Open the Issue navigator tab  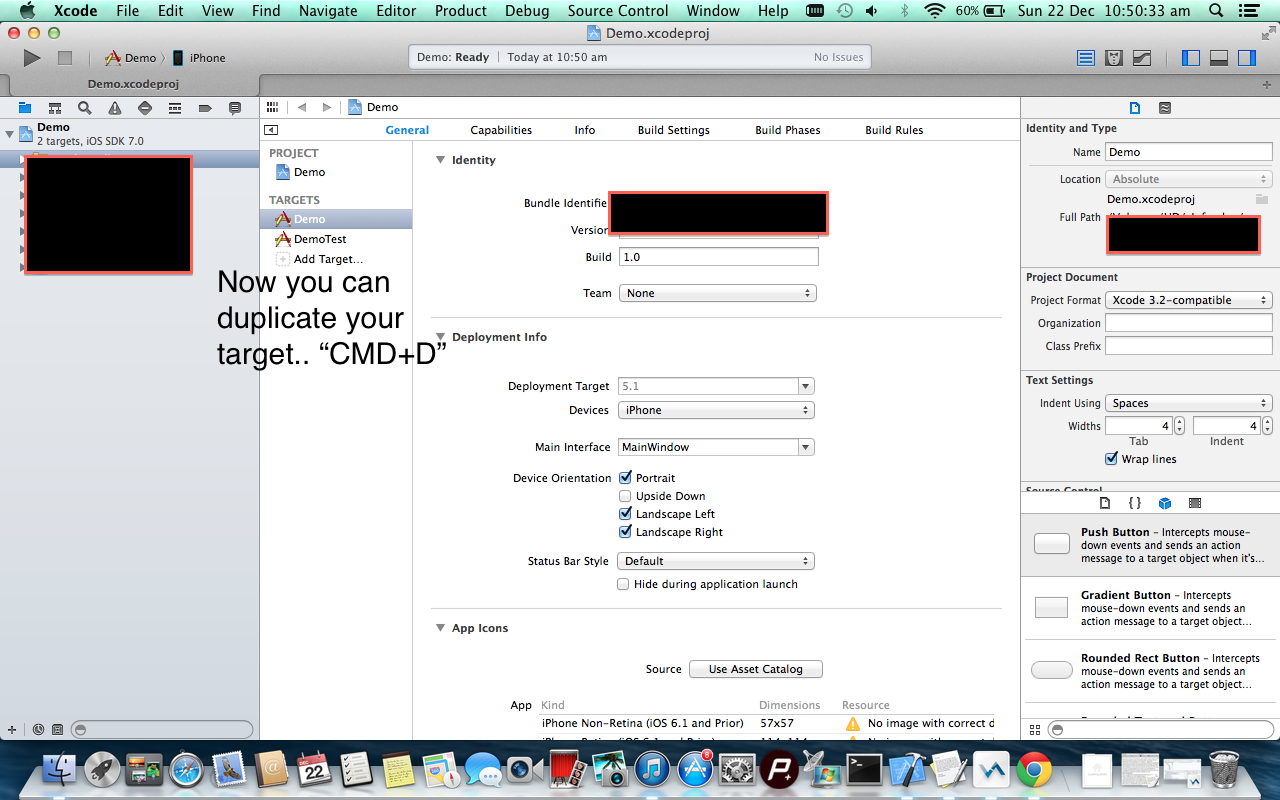tap(115, 108)
